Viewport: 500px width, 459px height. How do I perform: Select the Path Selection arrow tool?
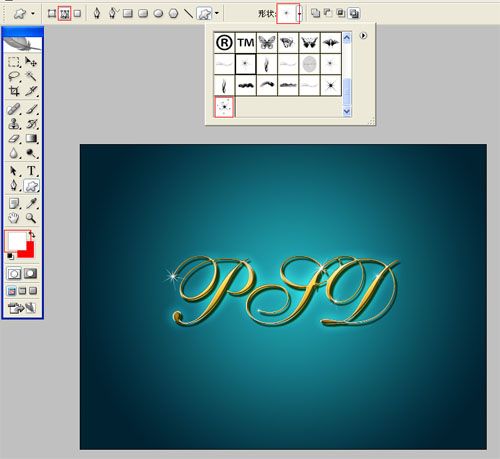14,171
